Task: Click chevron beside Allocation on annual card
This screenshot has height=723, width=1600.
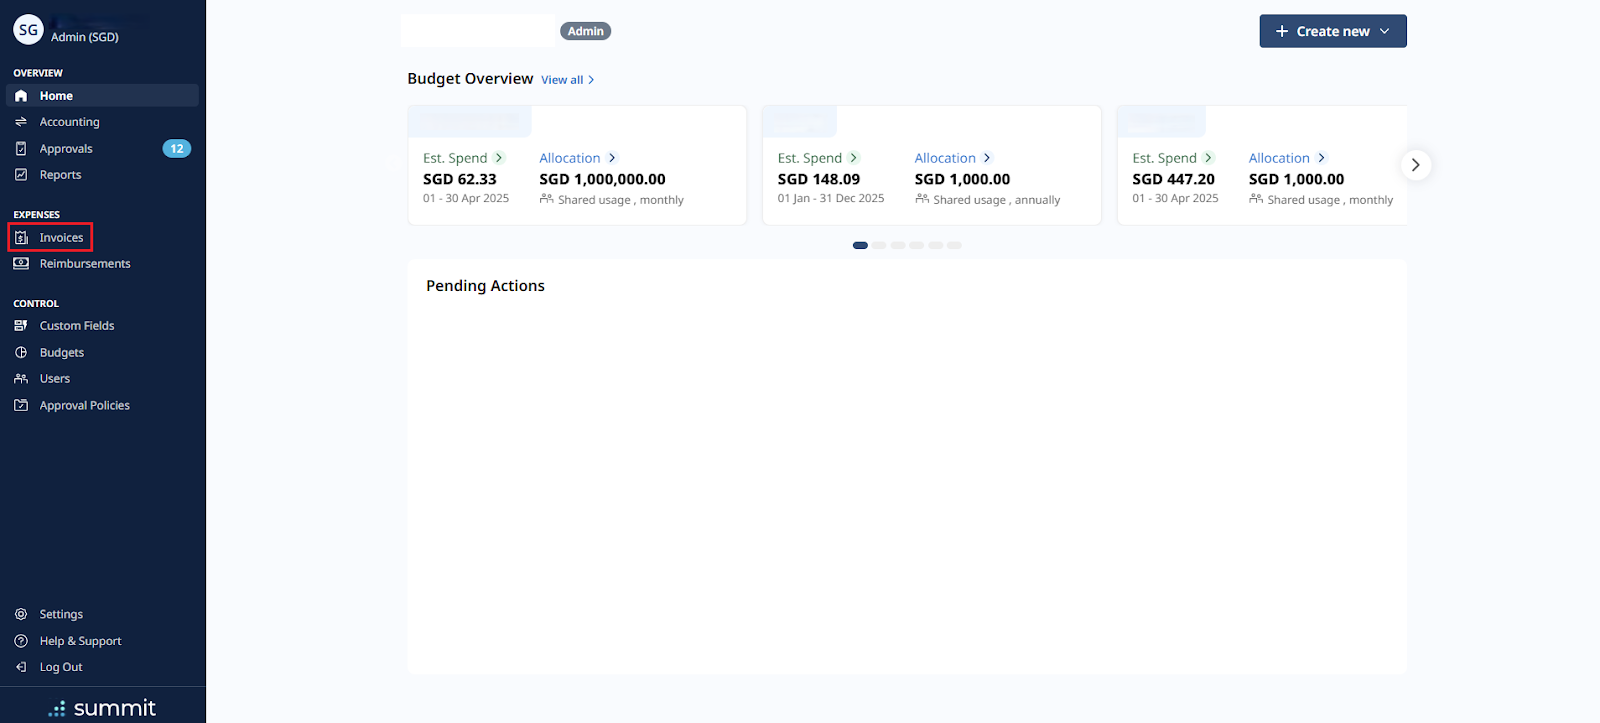Action: click(x=987, y=158)
